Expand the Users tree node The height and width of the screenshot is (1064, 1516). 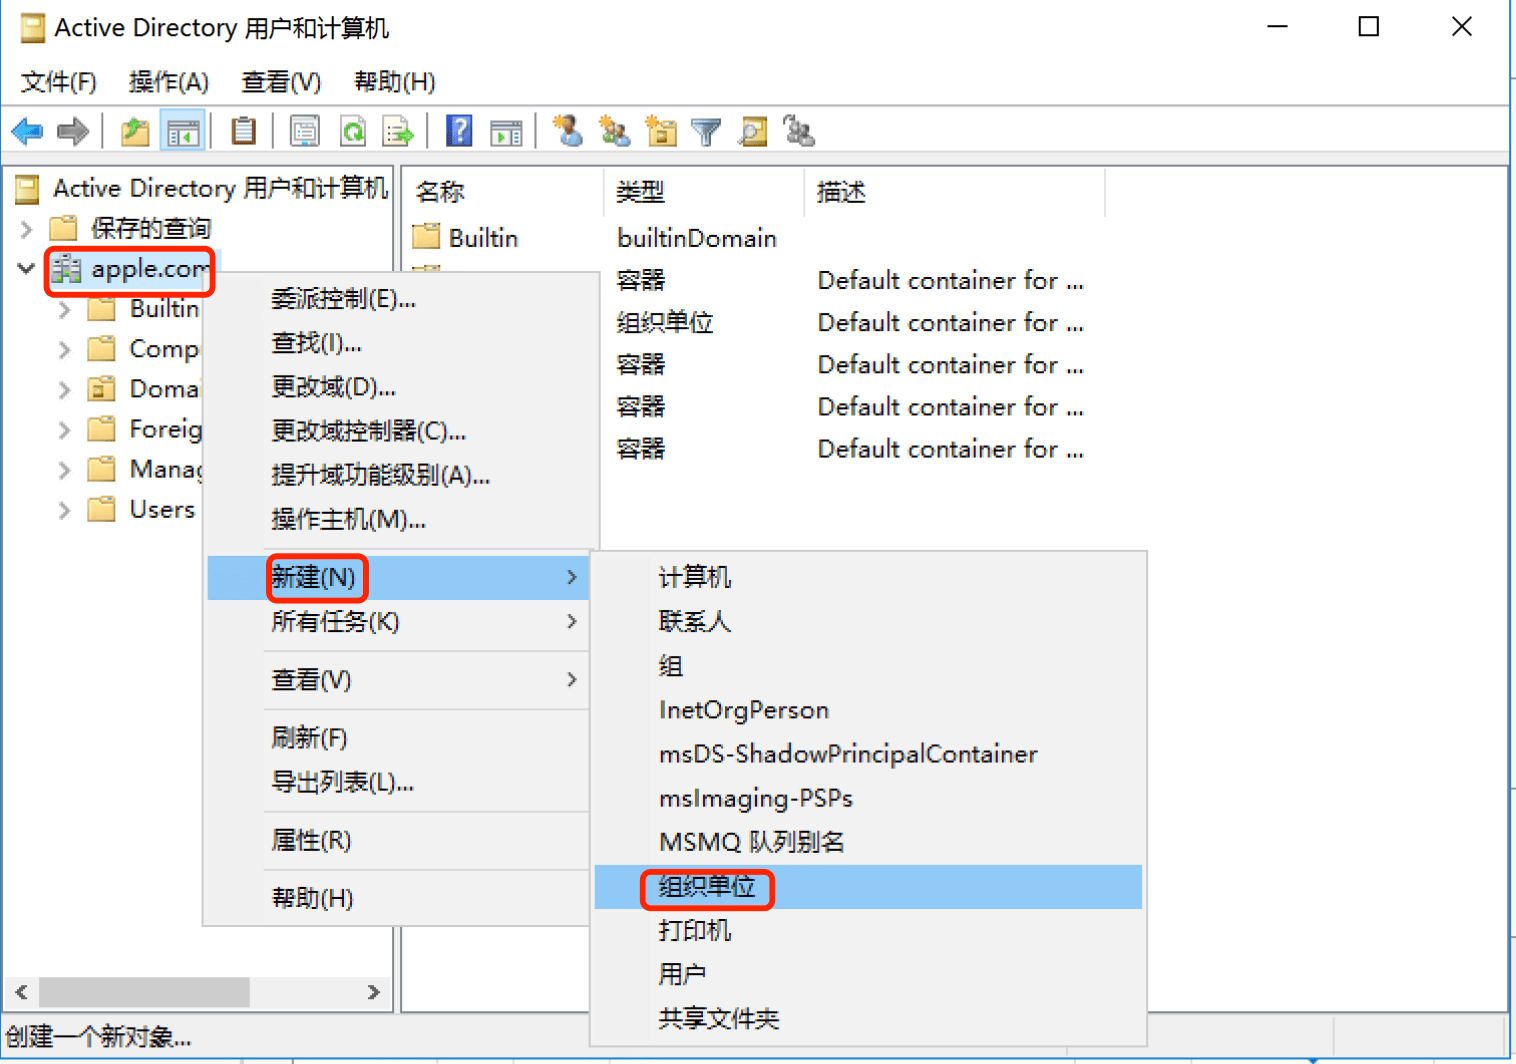point(65,510)
